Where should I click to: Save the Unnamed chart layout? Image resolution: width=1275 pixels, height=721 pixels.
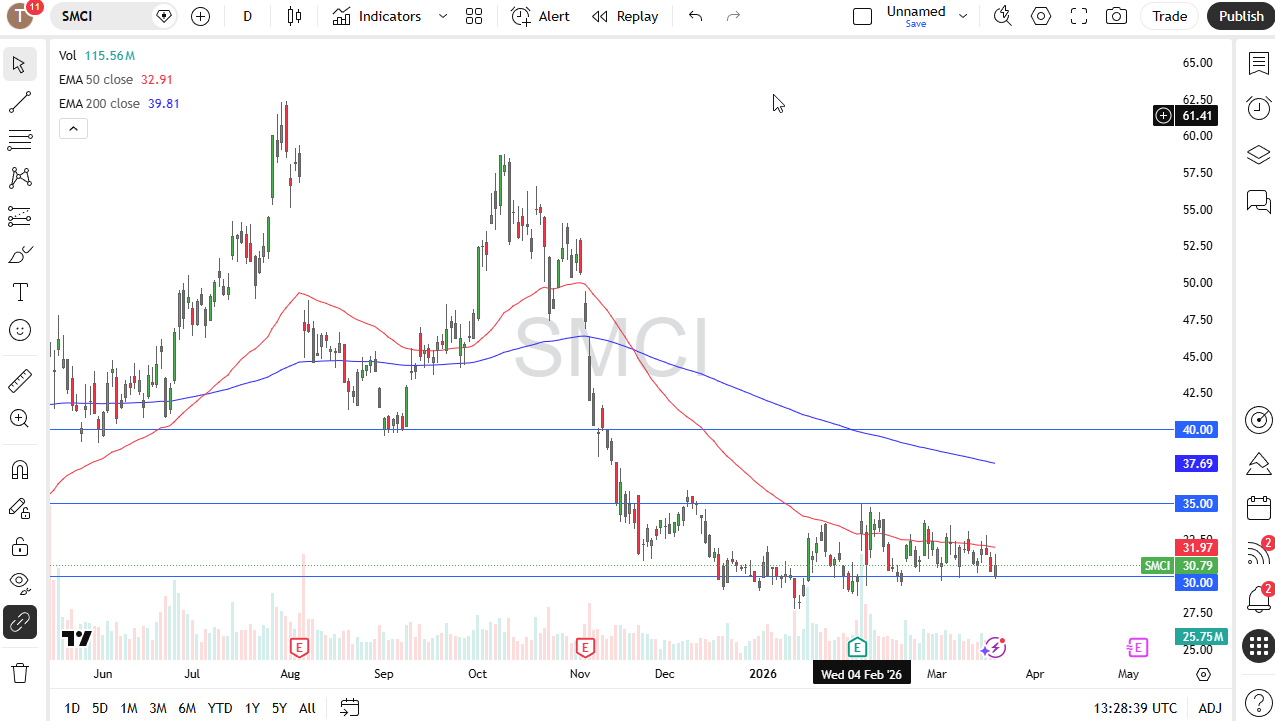916,24
